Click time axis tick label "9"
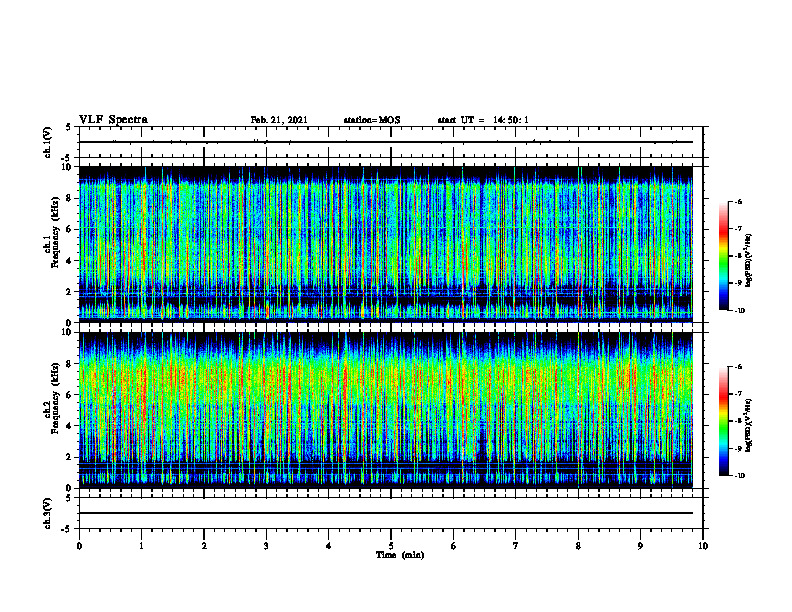 pos(640,546)
